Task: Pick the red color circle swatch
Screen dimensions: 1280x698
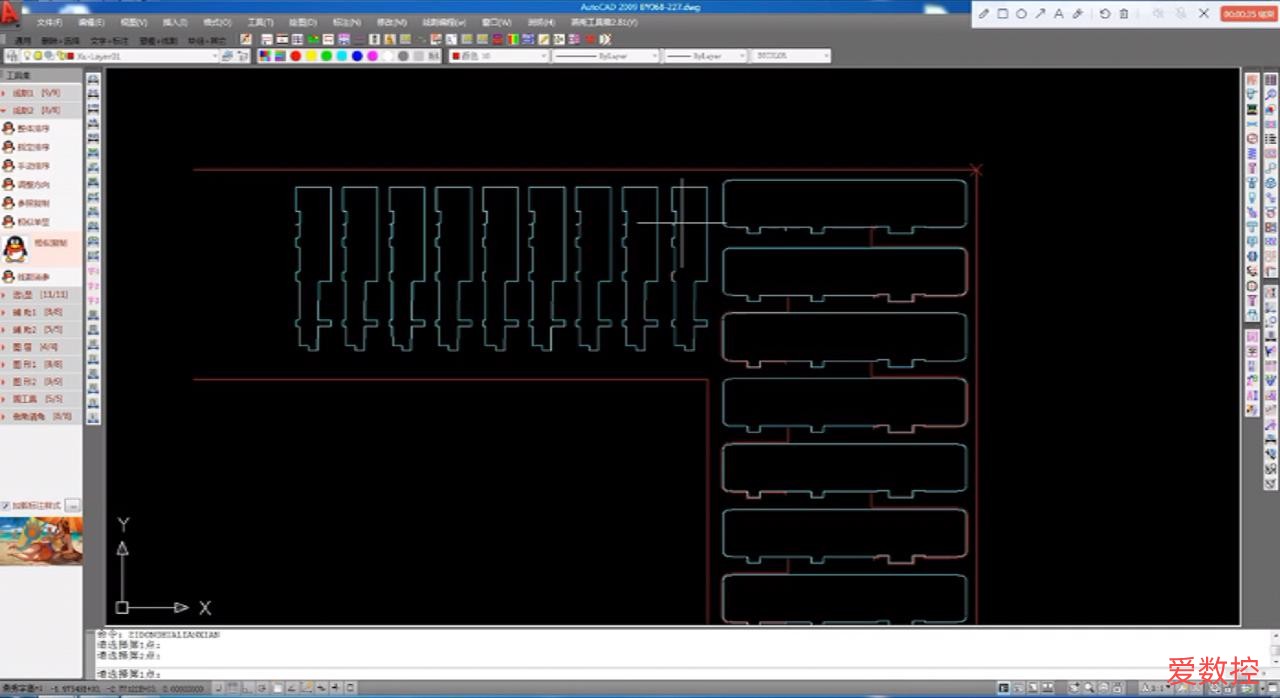Action: tap(296, 56)
